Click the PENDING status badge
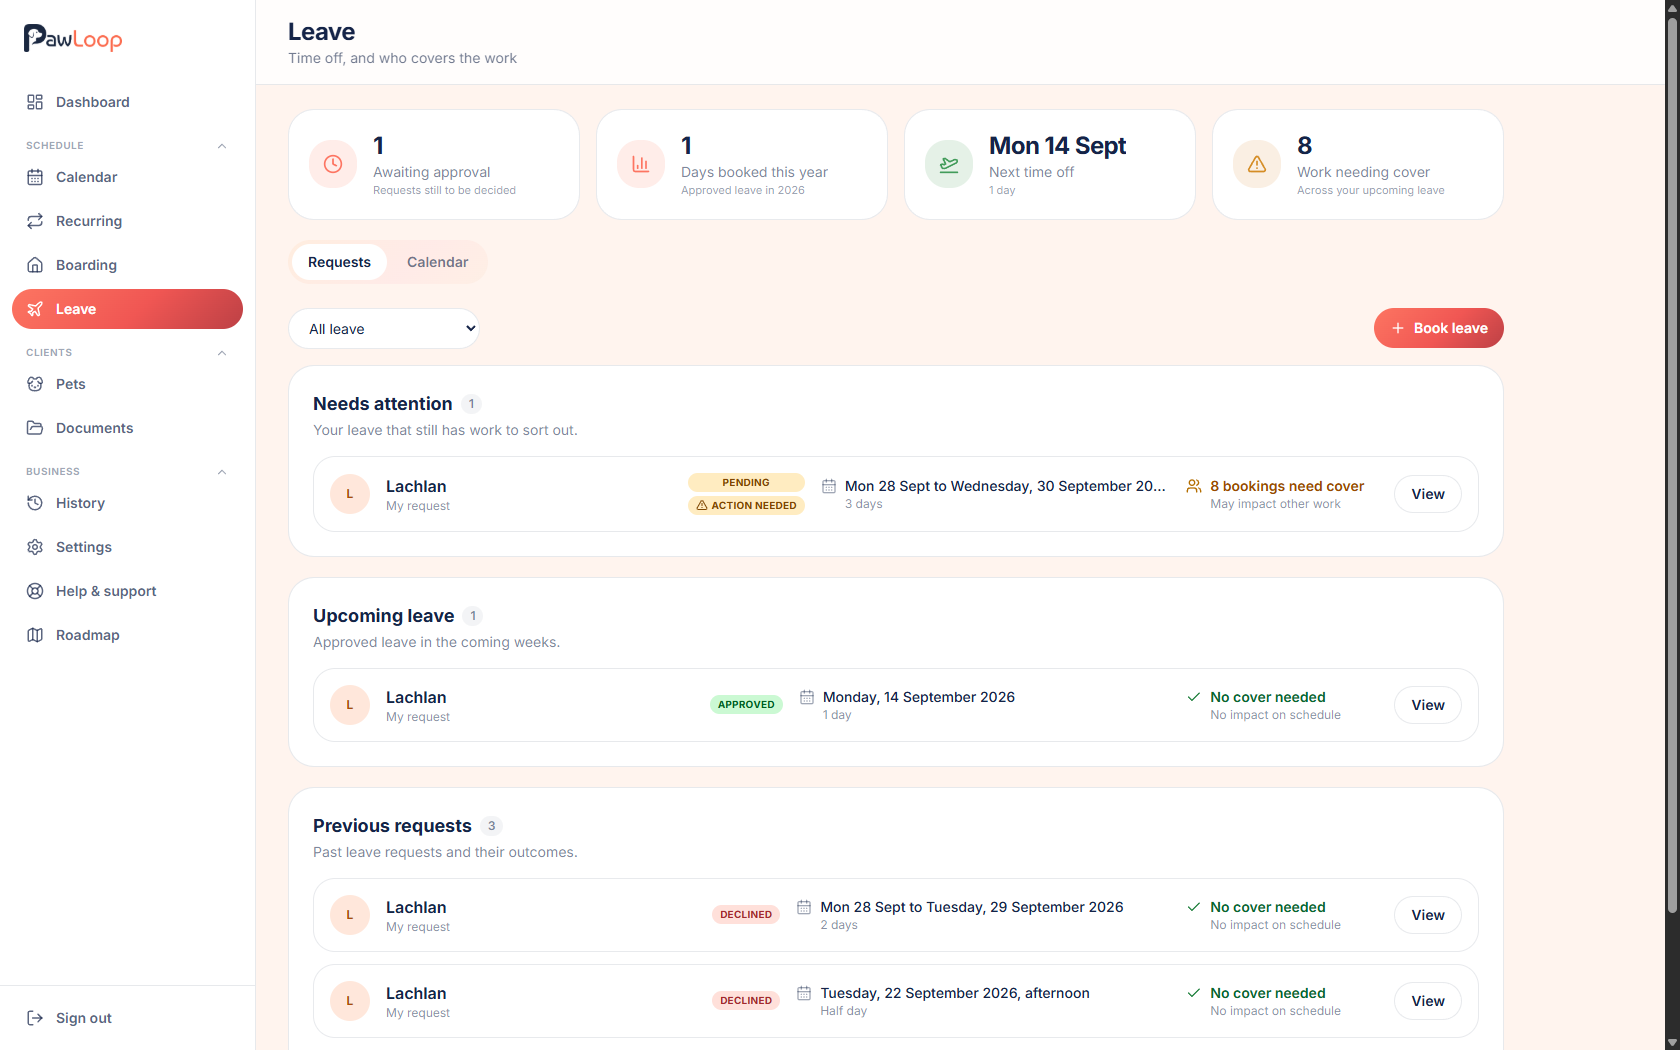The width and height of the screenshot is (1680, 1050). 746,482
